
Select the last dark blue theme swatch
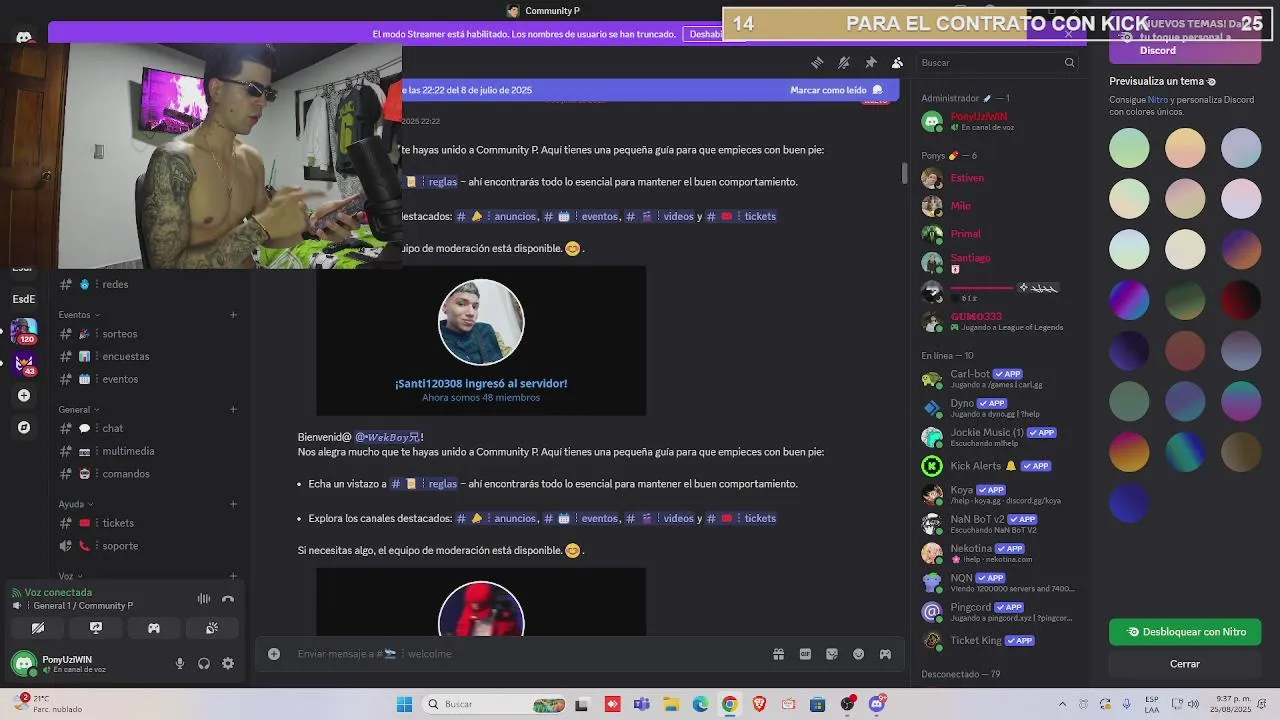click(x=1129, y=503)
